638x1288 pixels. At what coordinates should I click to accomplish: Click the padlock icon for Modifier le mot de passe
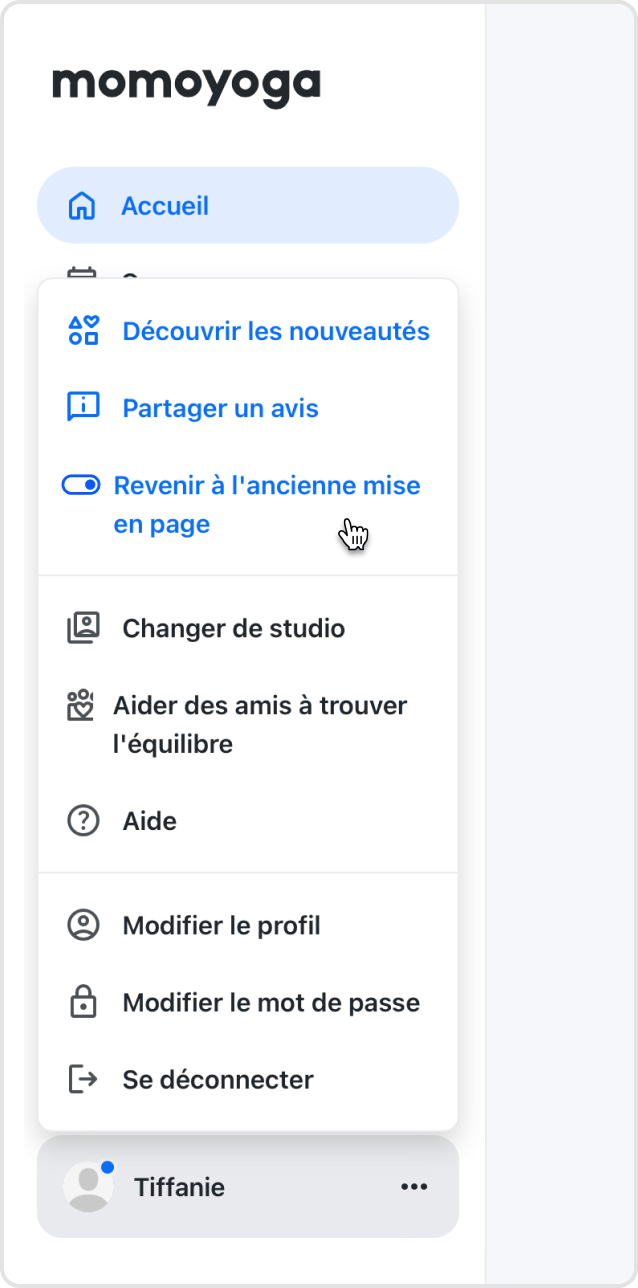(83, 1002)
